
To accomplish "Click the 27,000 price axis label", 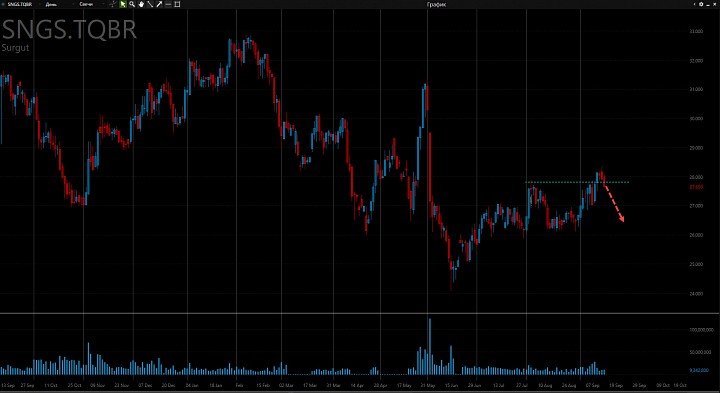I will pyautogui.click(x=697, y=206).
